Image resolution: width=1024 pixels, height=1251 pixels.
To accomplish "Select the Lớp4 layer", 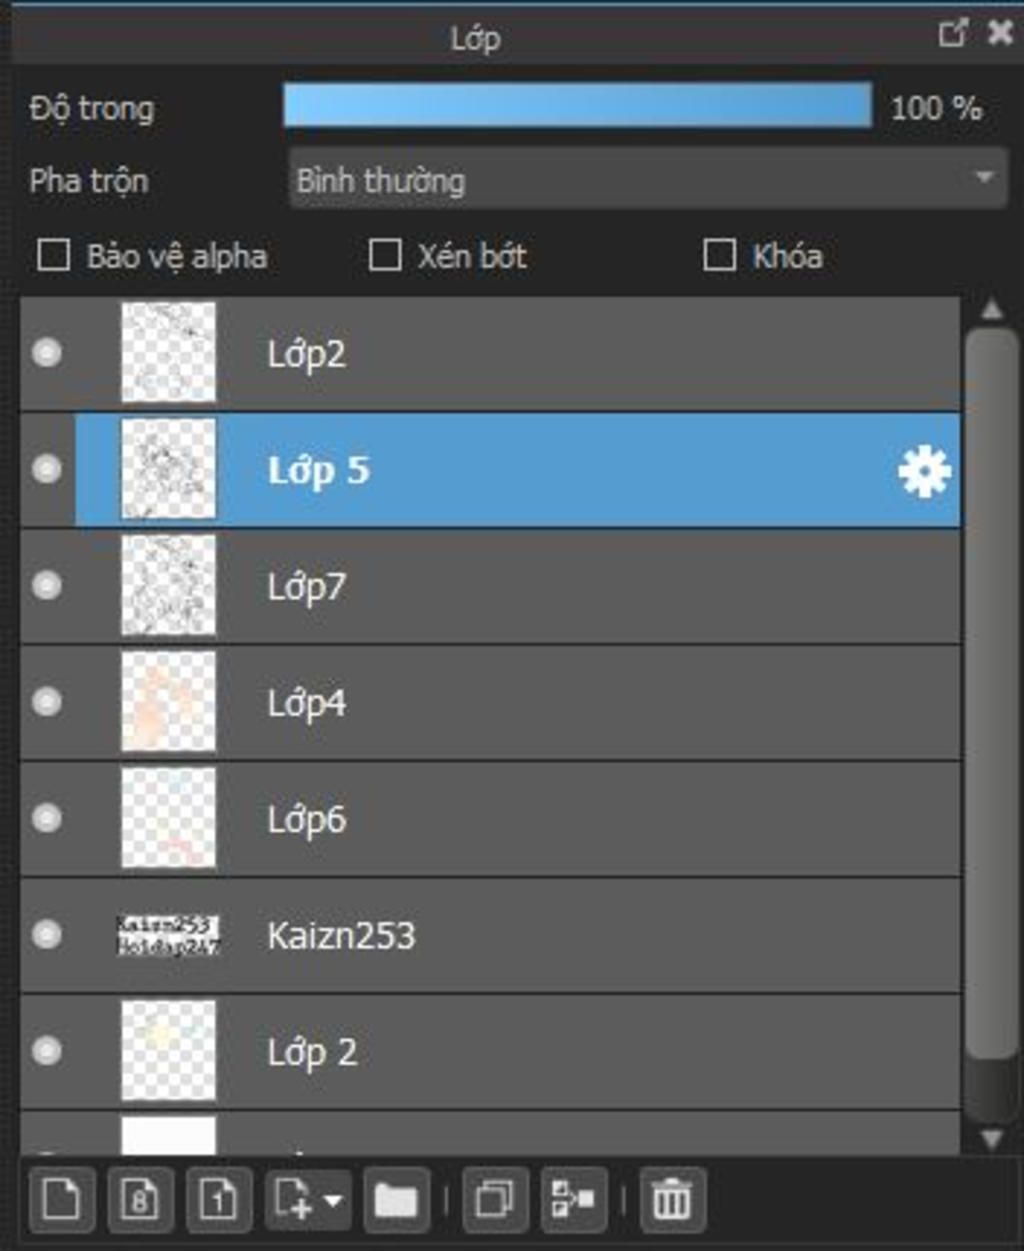I will coord(490,702).
